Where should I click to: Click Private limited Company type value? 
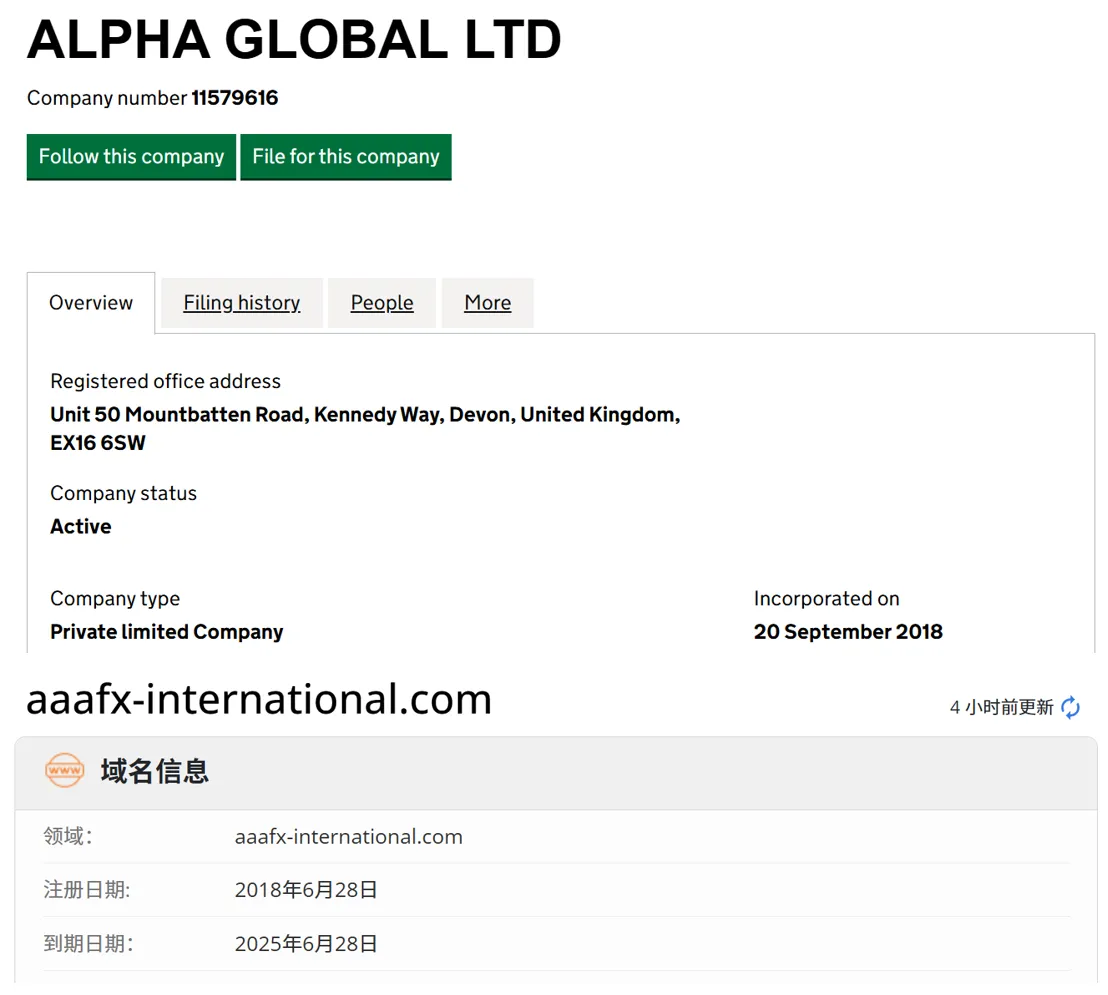pos(167,632)
